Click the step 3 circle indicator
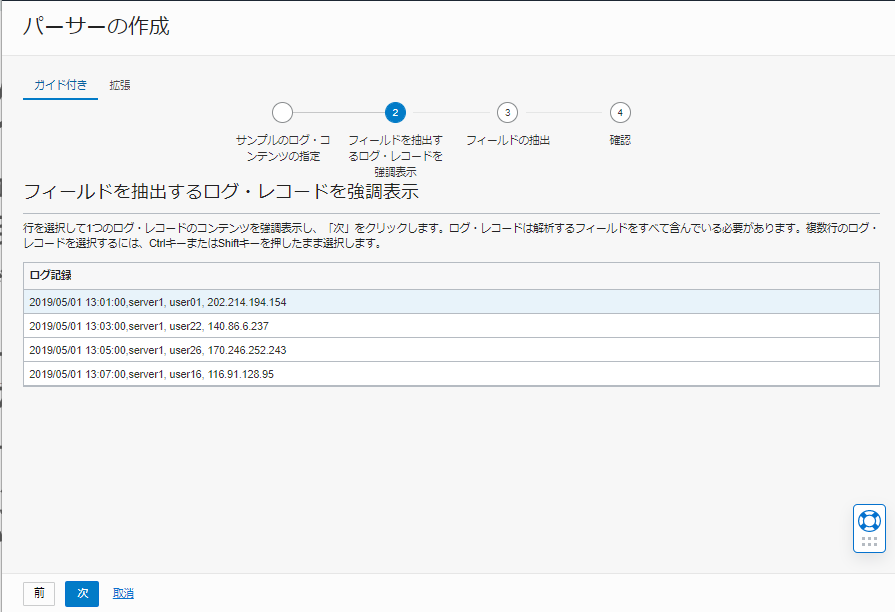Screen dimensions: 895x612 [x=507, y=112]
